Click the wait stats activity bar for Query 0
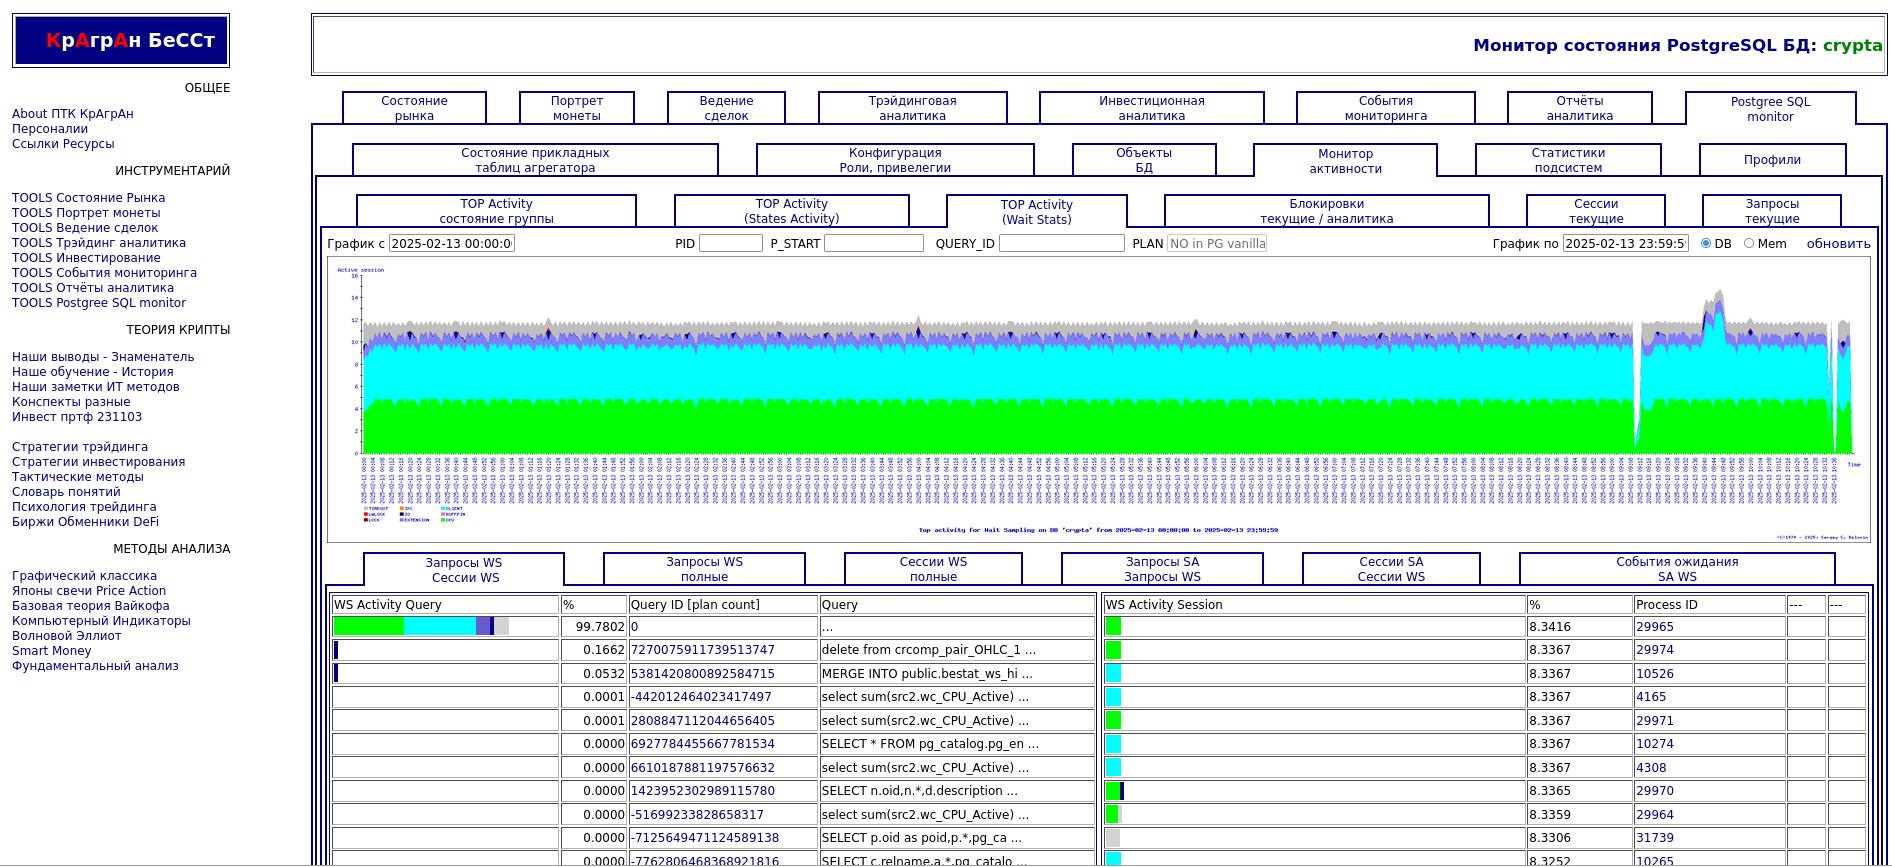The height and width of the screenshot is (867, 1892). pos(421,626)
